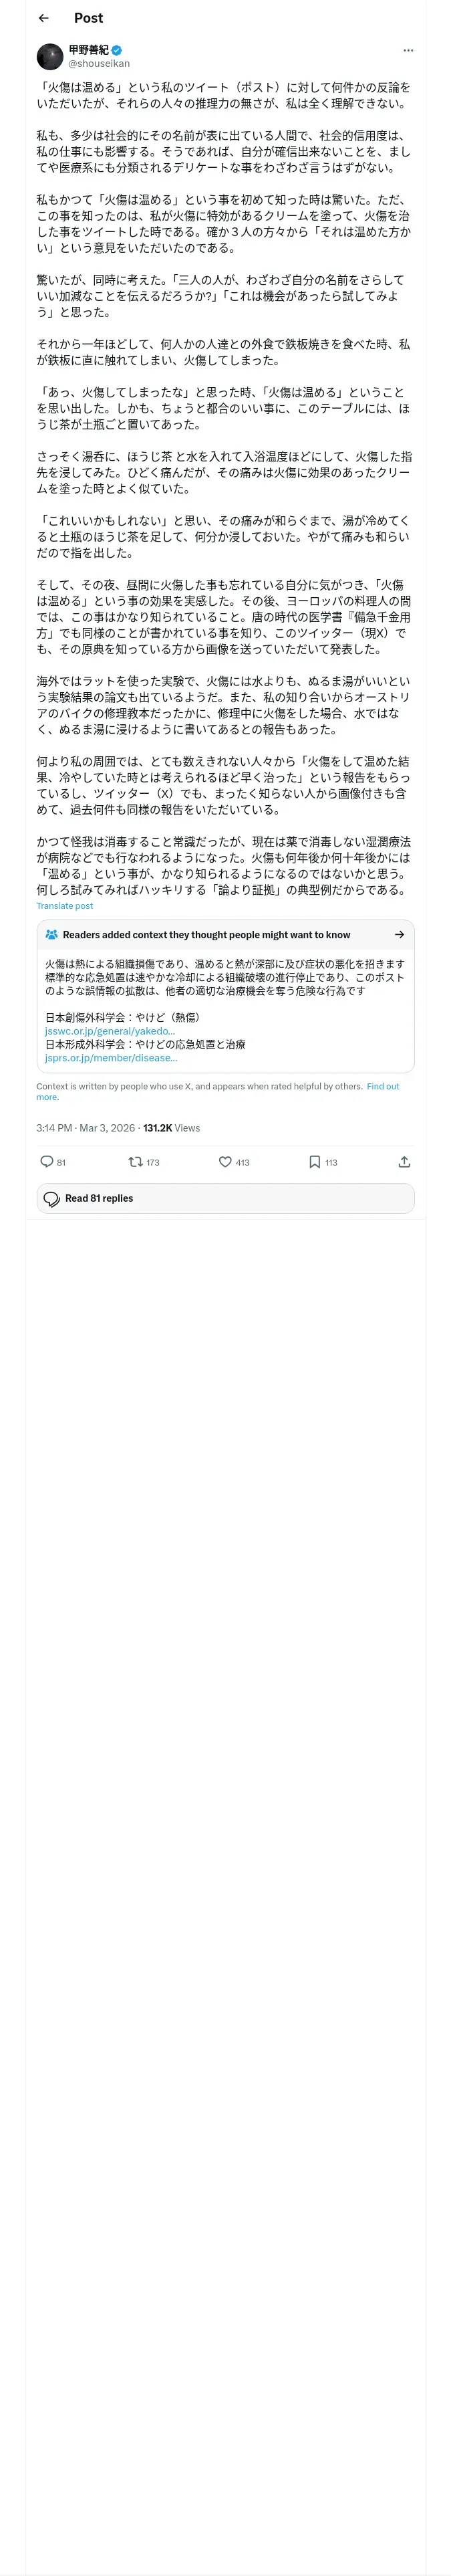The image size is (451, 2576).
Task: Click the post timestamp 3:14 PM
Action: tap(54, 1128)
